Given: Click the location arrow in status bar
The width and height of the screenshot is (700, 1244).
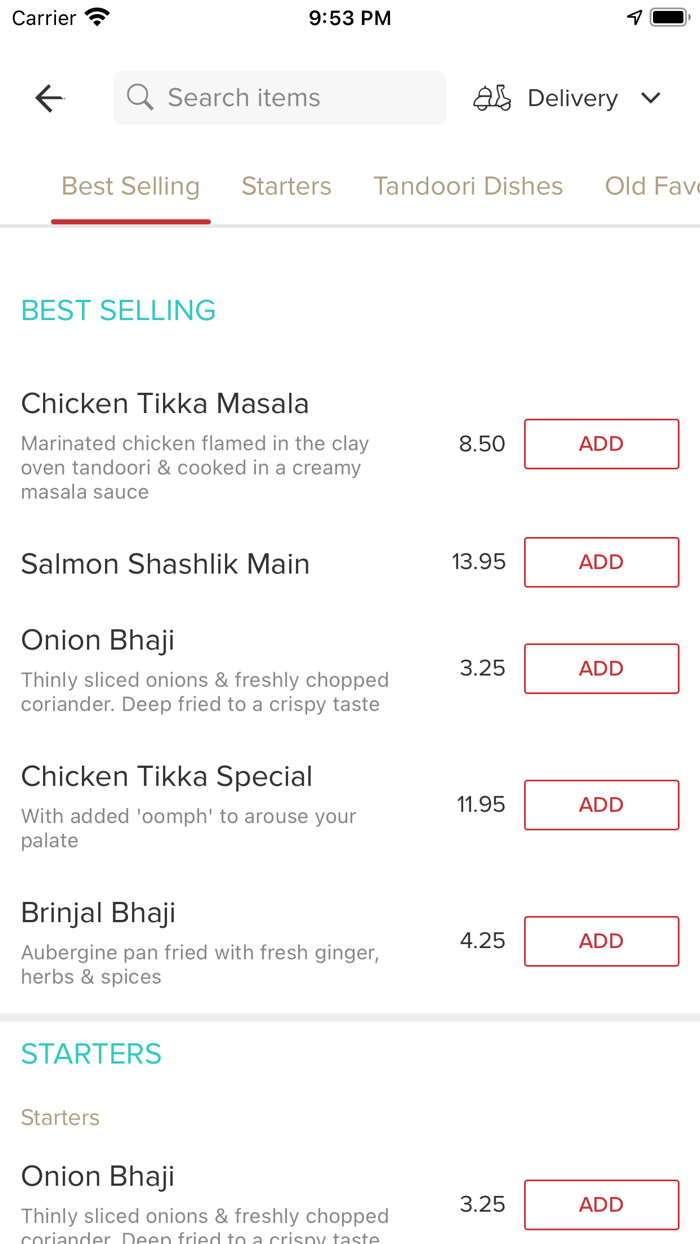Looking at the screenshot, I should pos(634,16).
